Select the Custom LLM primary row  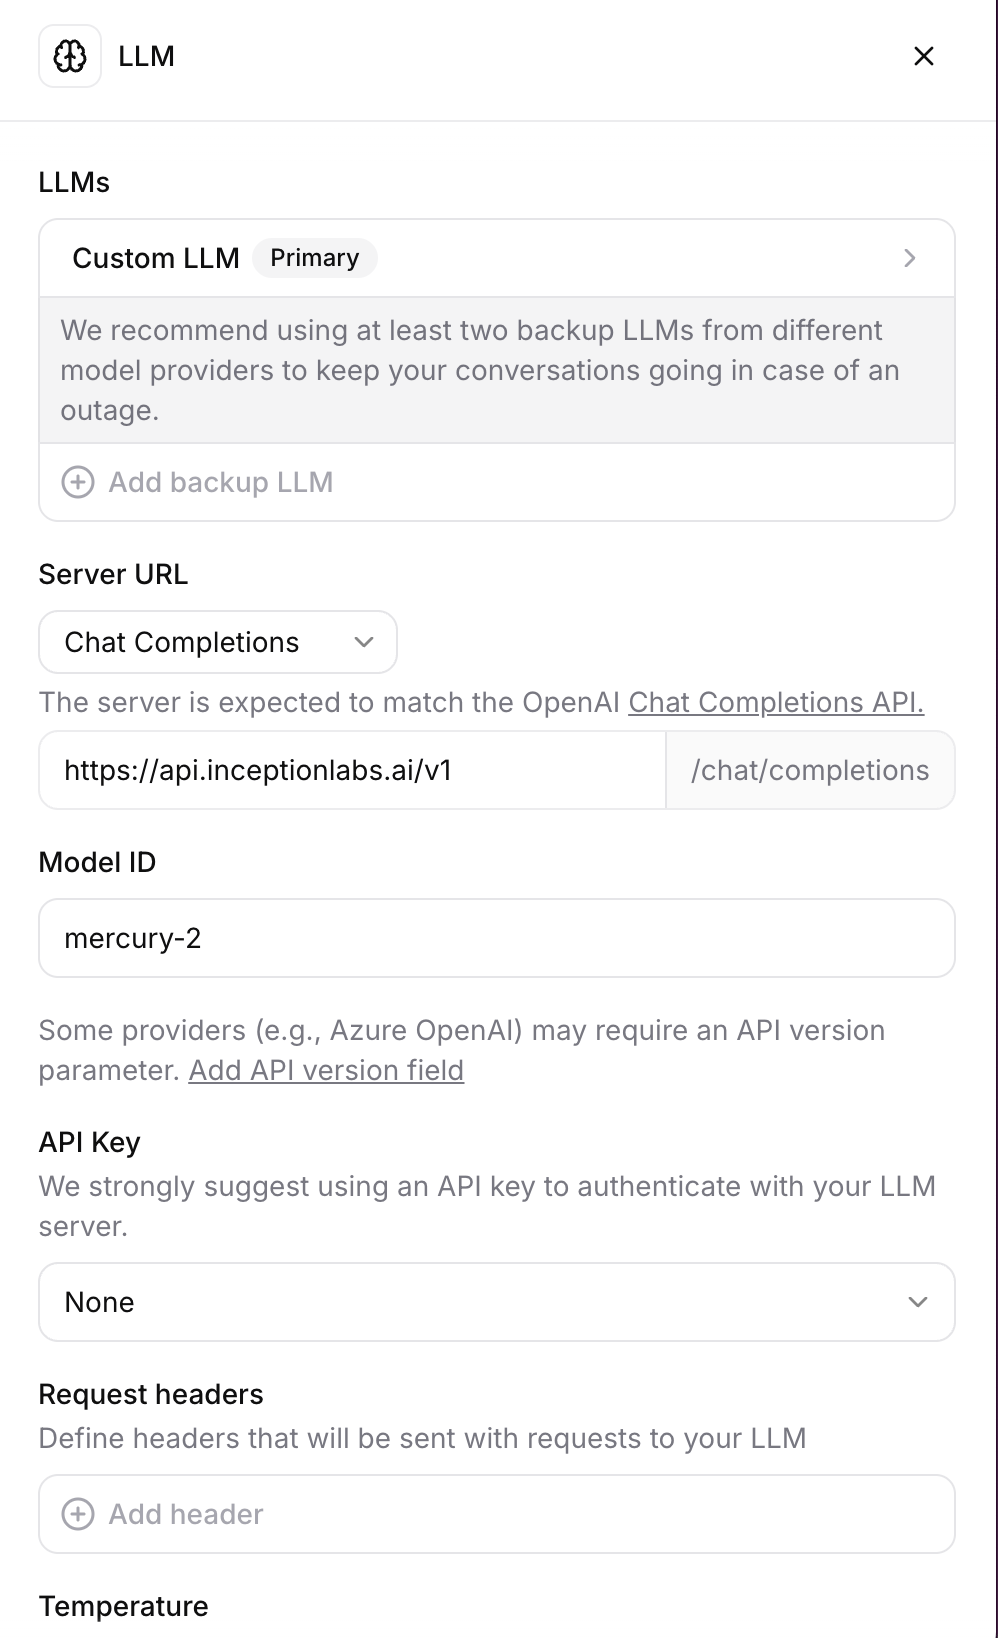click(497, 258)
